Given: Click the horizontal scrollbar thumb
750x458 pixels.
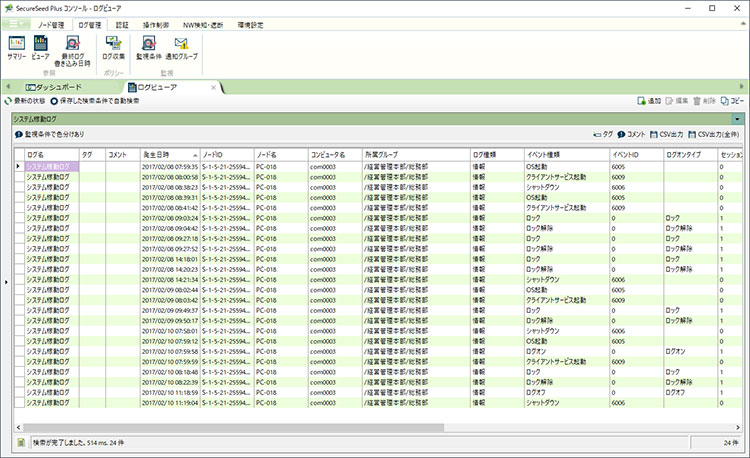Looking at the screenshot, I should click(233, 427).
